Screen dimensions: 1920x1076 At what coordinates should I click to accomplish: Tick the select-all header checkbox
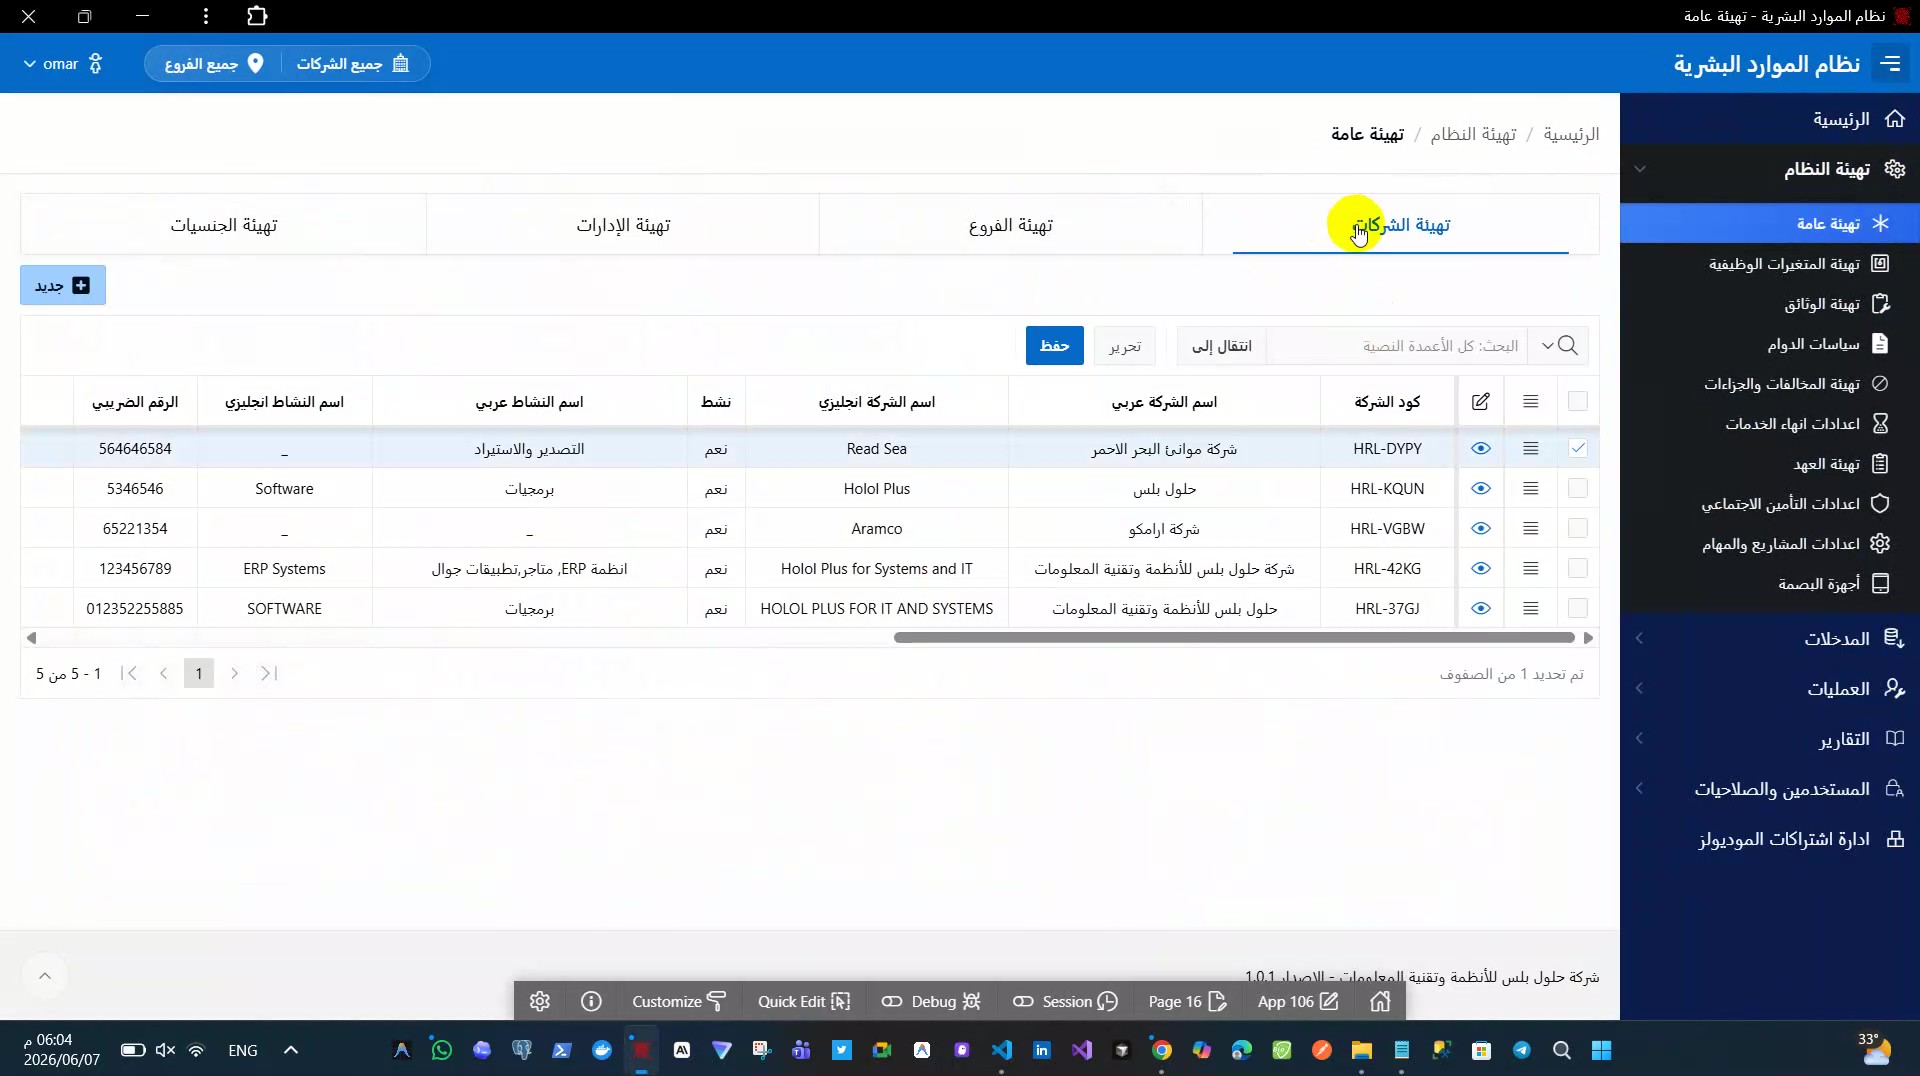point(1578,401)
